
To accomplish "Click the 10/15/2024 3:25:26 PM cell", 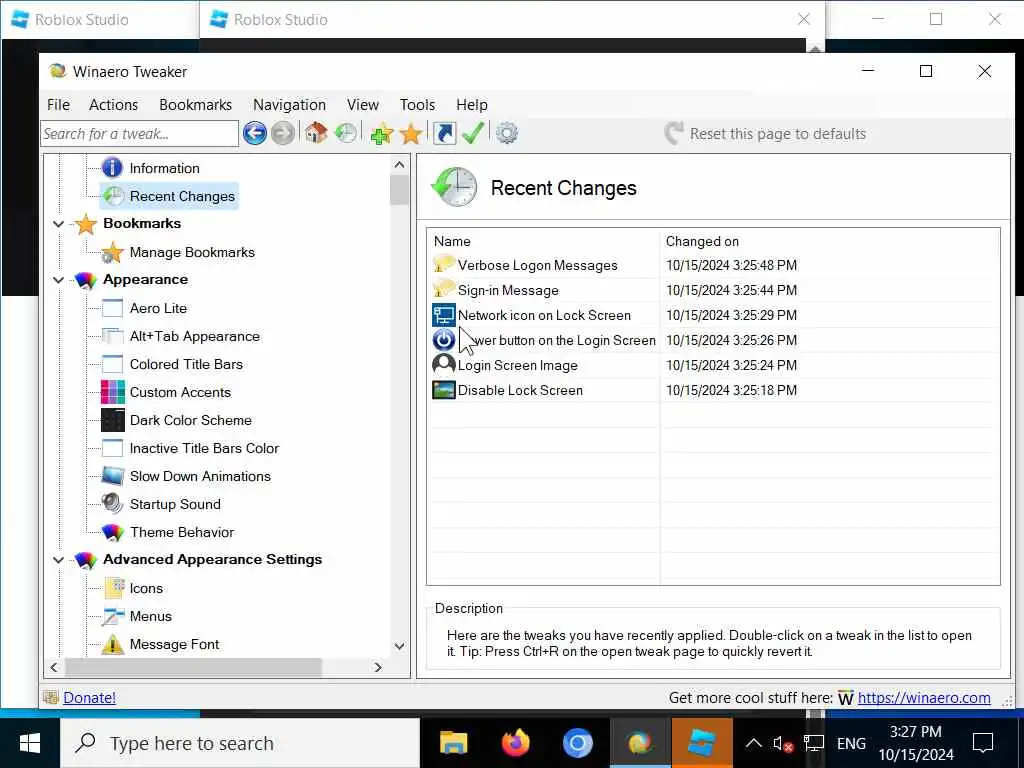I will point(731,340).
